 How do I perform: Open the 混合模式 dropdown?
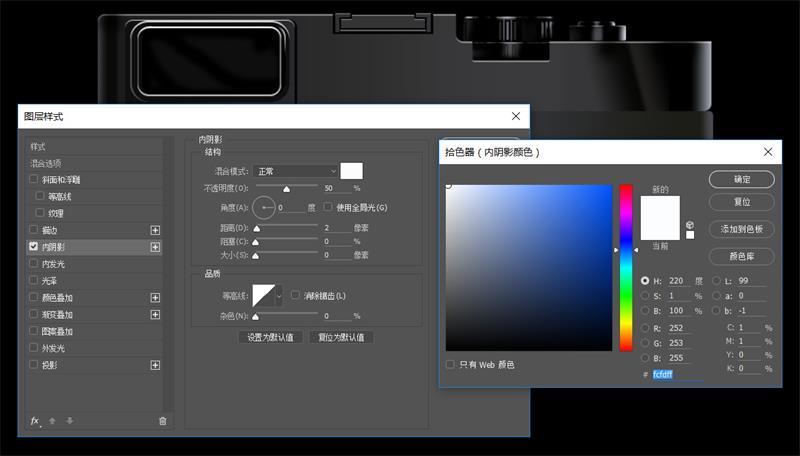(295, 171)
